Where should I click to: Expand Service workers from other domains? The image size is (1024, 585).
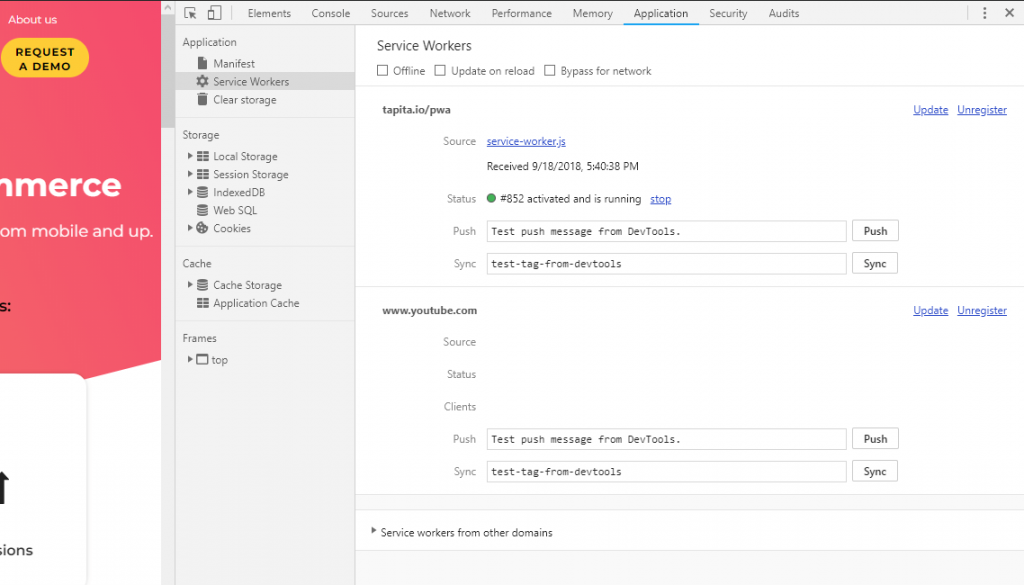pos(375,532)
